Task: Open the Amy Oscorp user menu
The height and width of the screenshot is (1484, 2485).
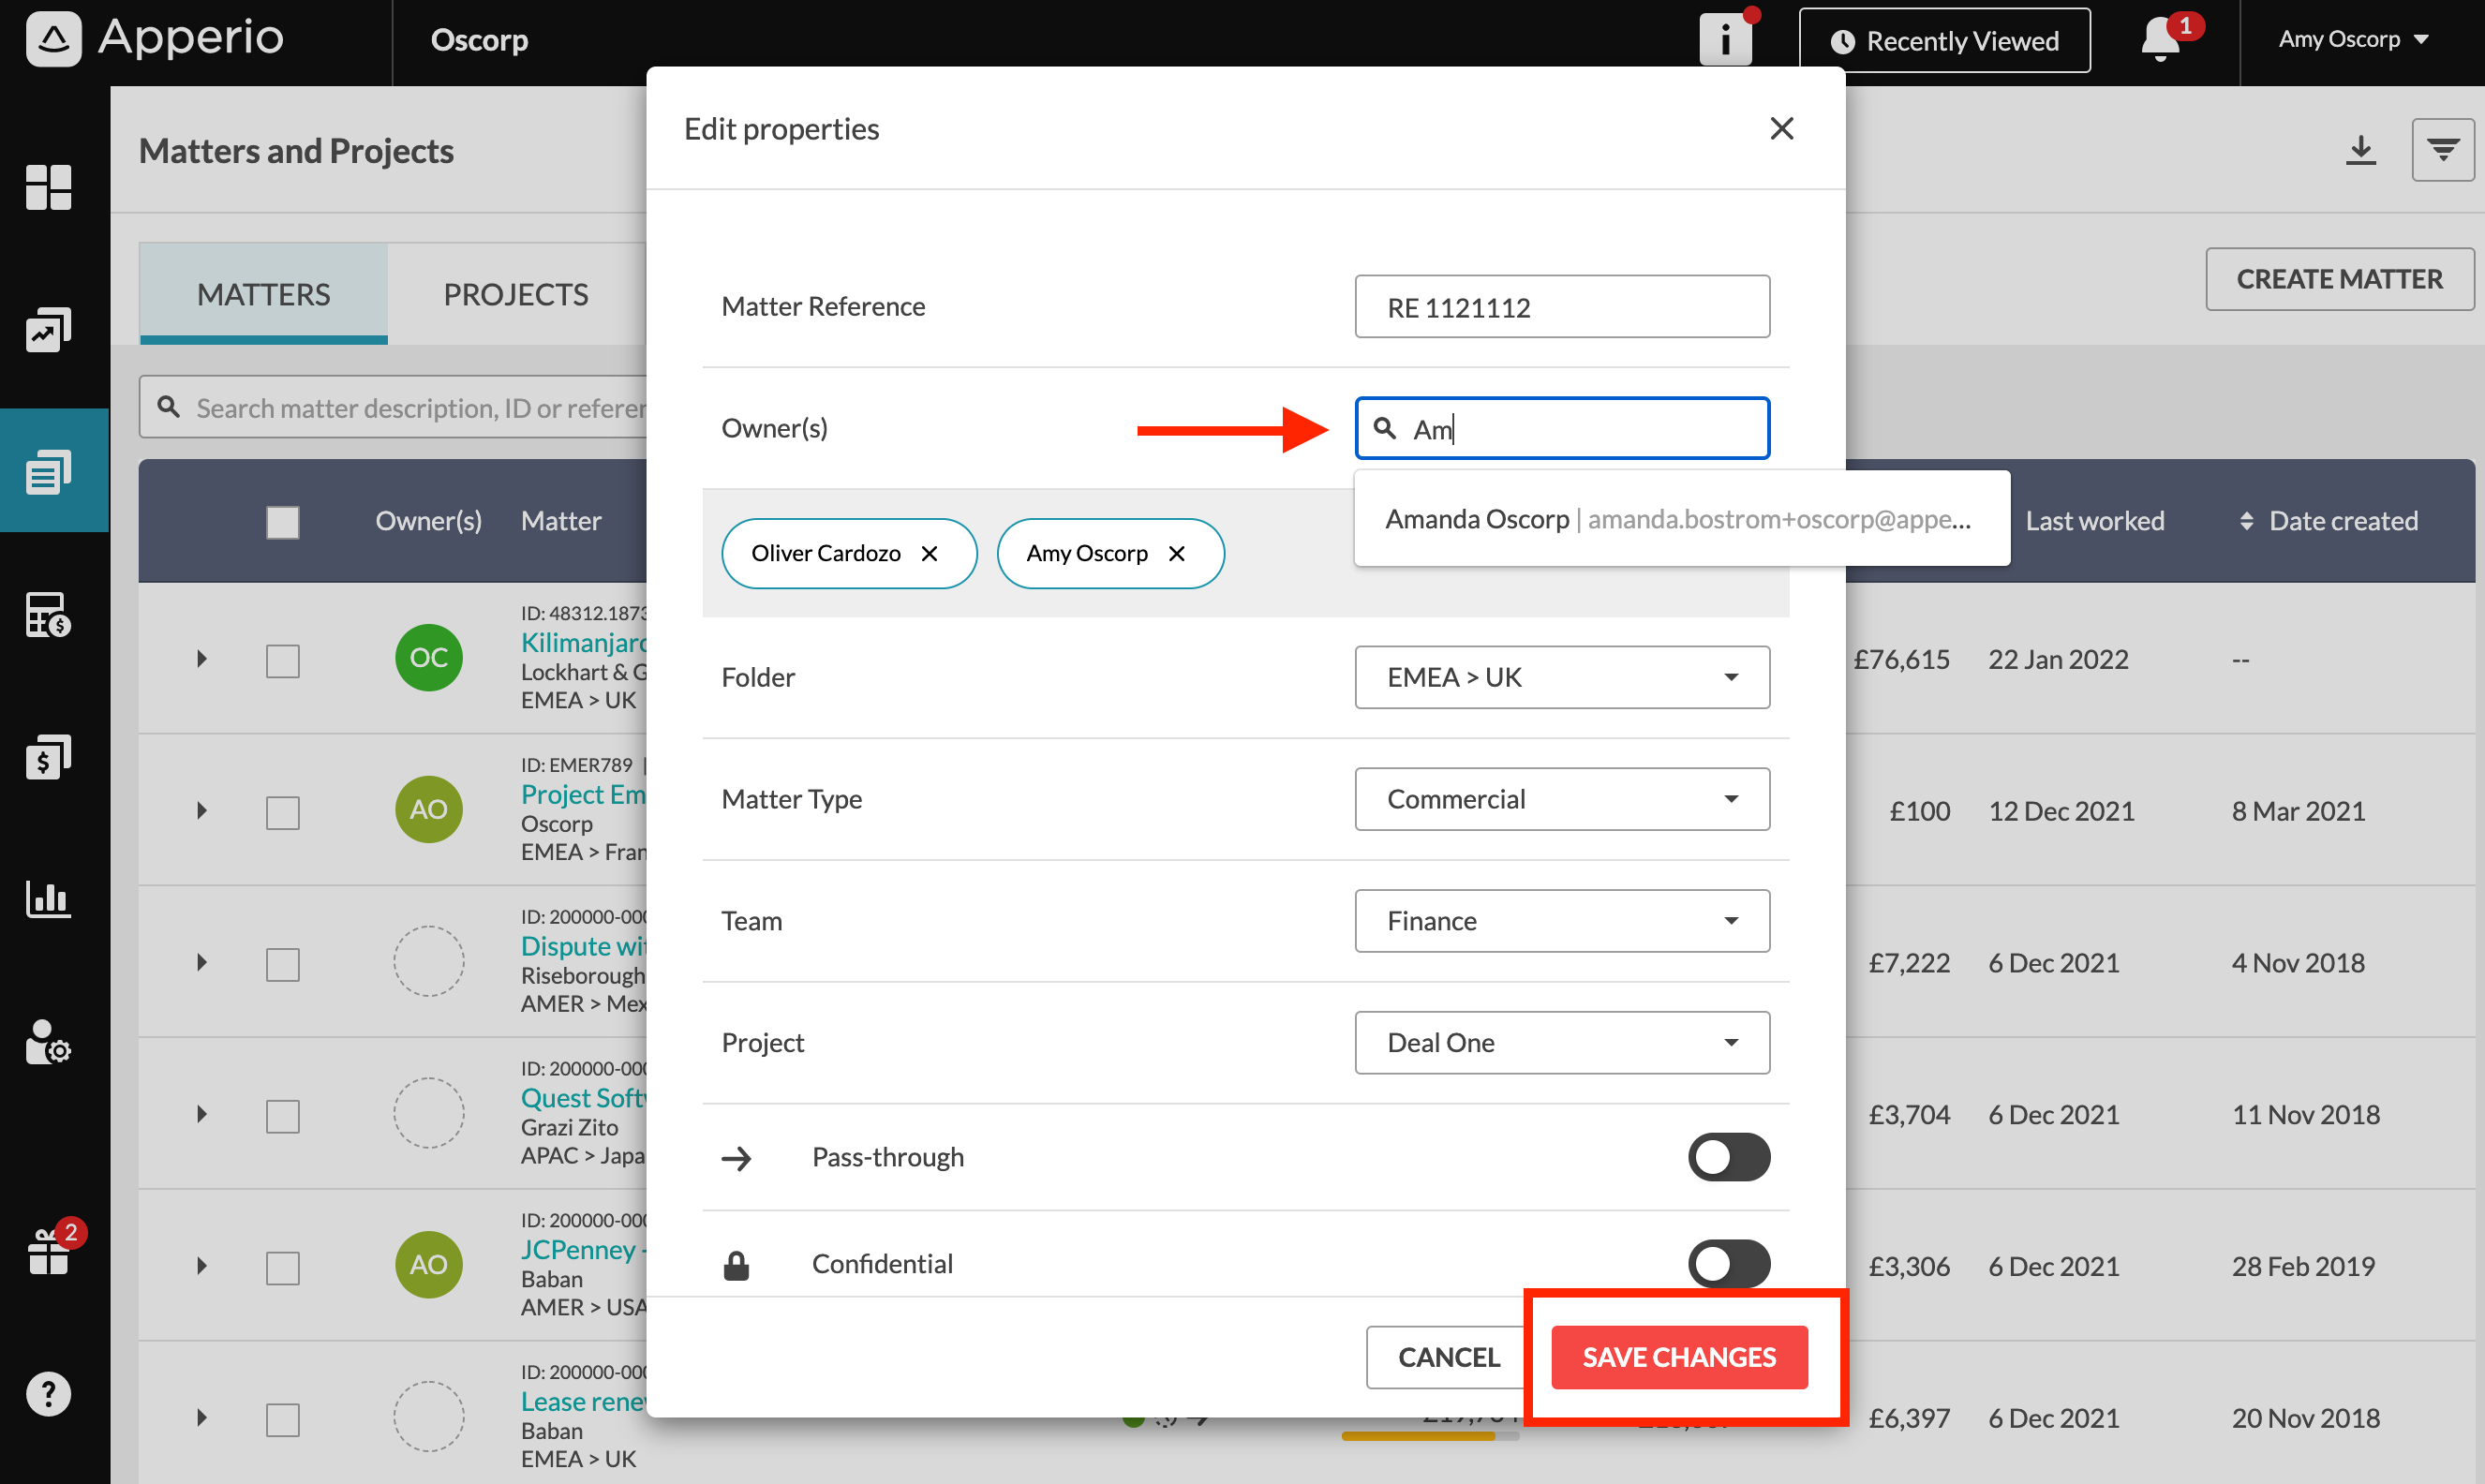Action: point(2353,40)
